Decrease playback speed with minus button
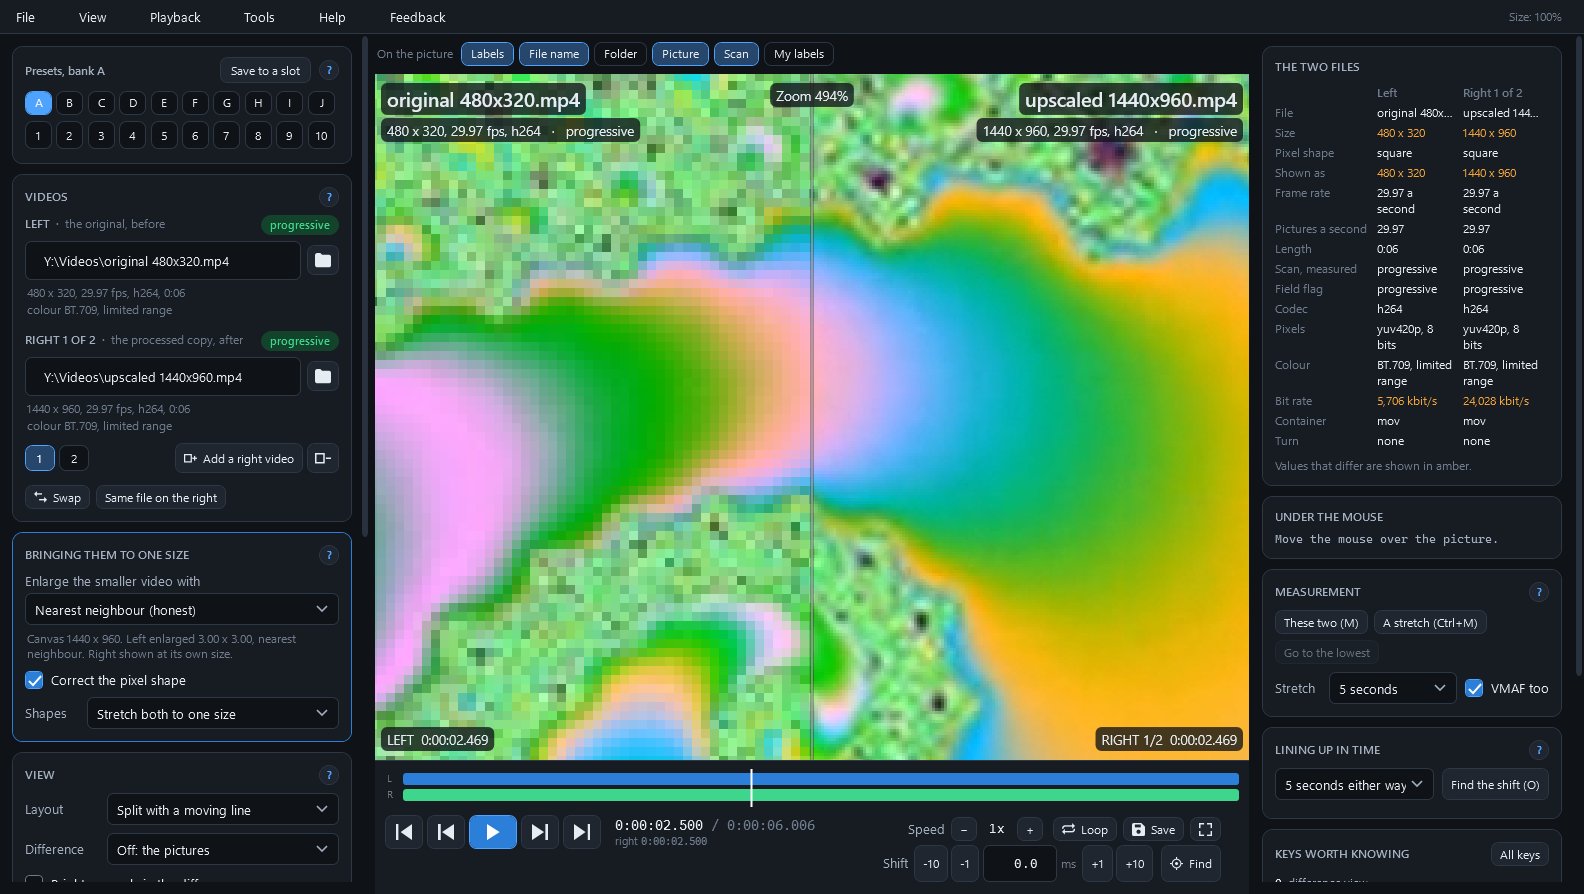This screenshot has height=894, width=1584. coord(964,830)
